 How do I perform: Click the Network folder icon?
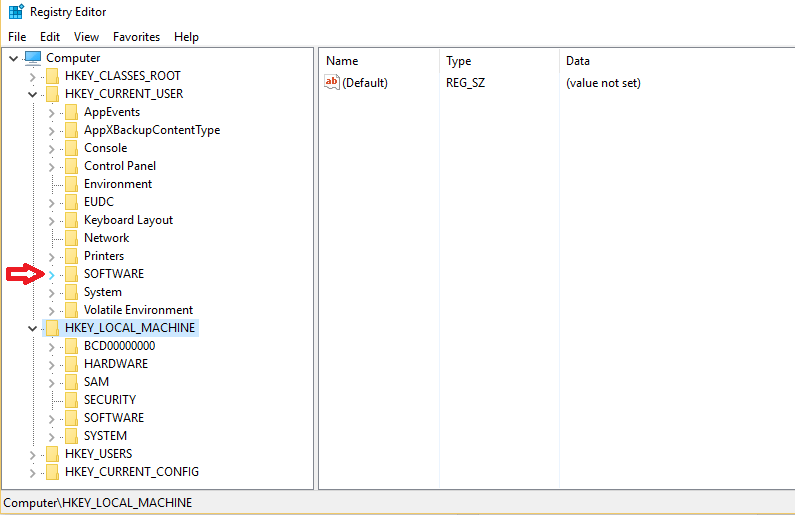pyautogui.click(x=71, y=238)
